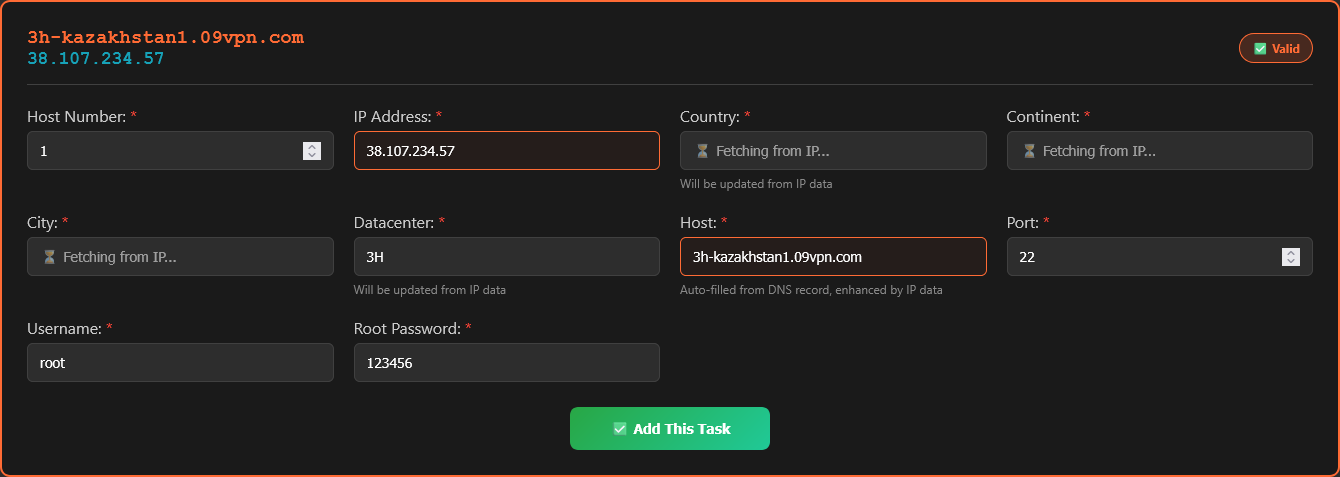Click into the Host Number field
The image size is (1340, 477).
coord(160,151)
